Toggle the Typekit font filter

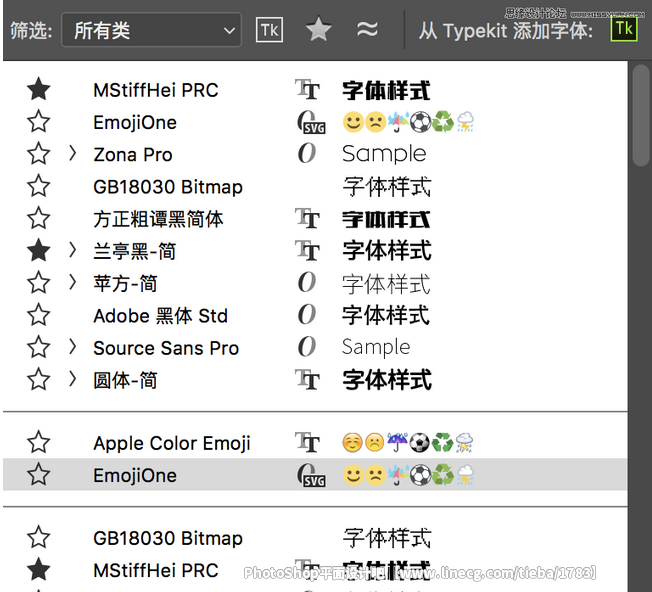[269, 30]
